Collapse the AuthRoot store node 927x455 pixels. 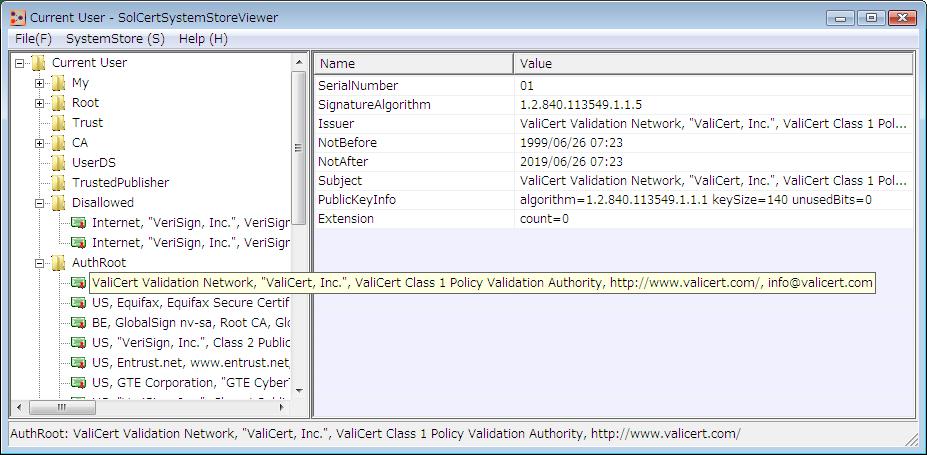click(40, 263)
